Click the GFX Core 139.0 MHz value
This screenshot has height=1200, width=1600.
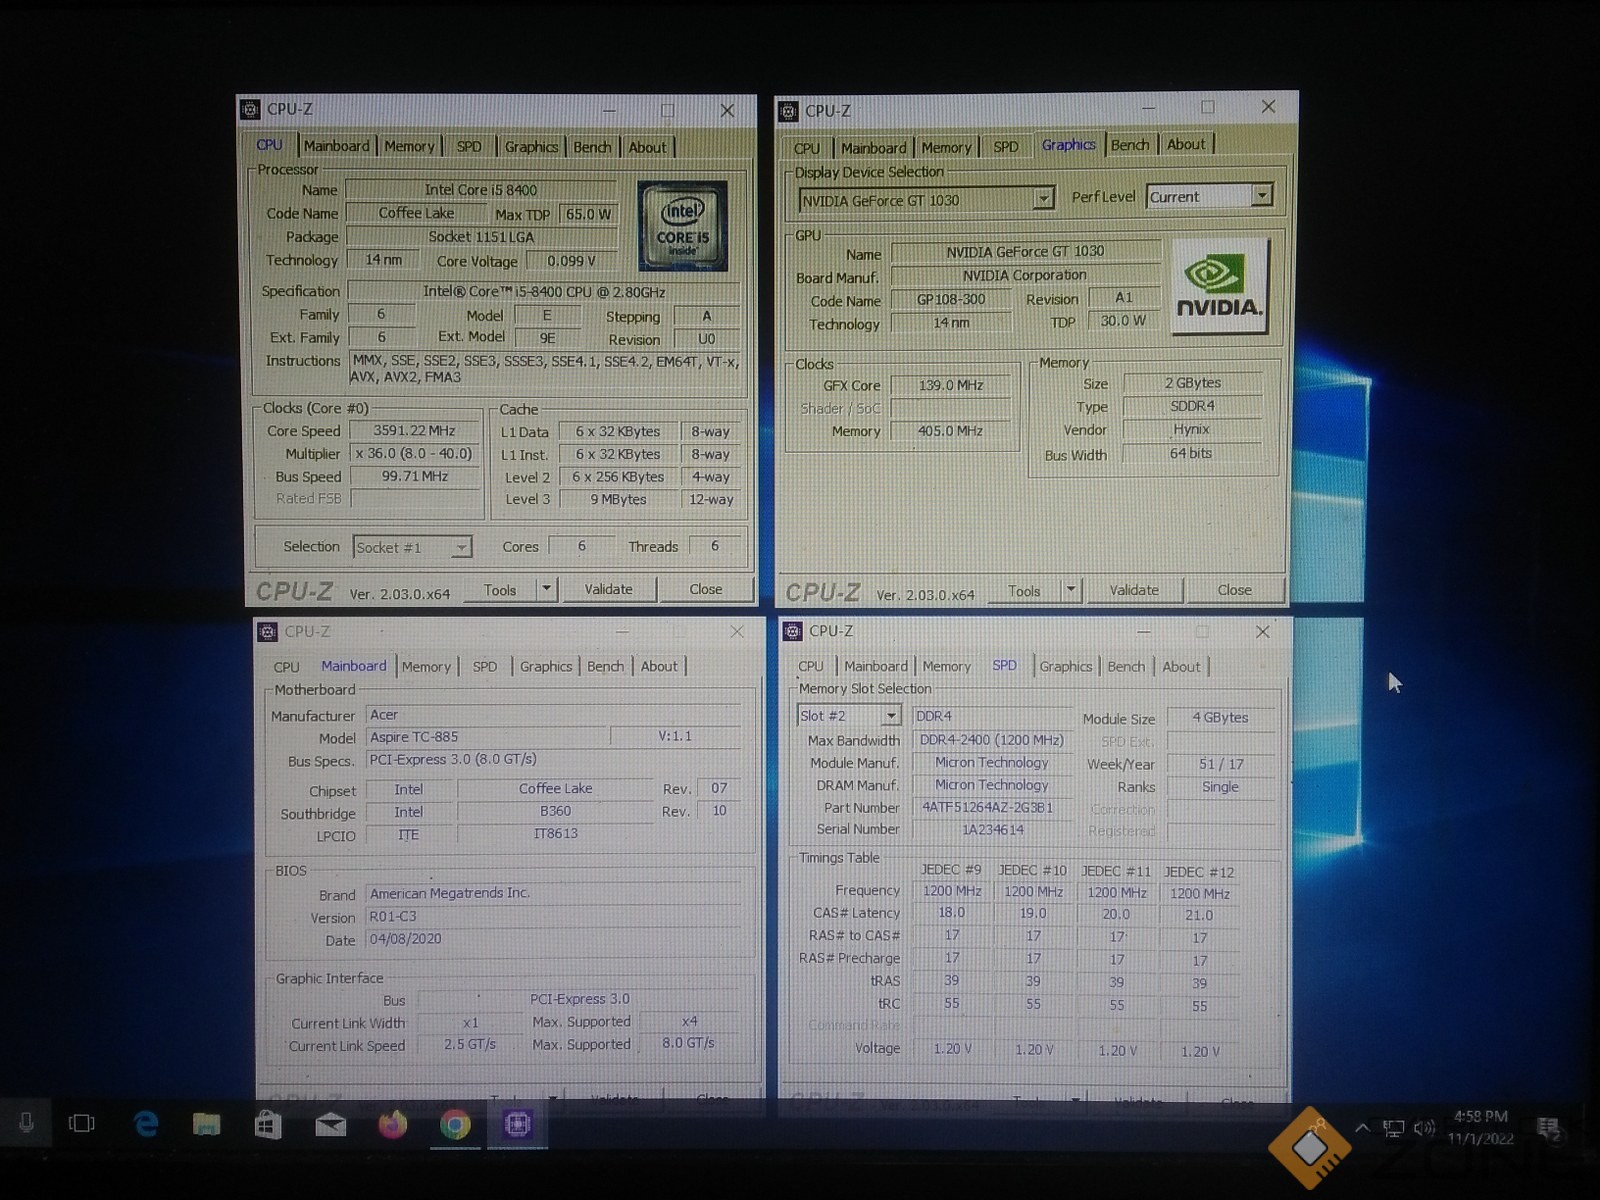[x=950, y=385]
